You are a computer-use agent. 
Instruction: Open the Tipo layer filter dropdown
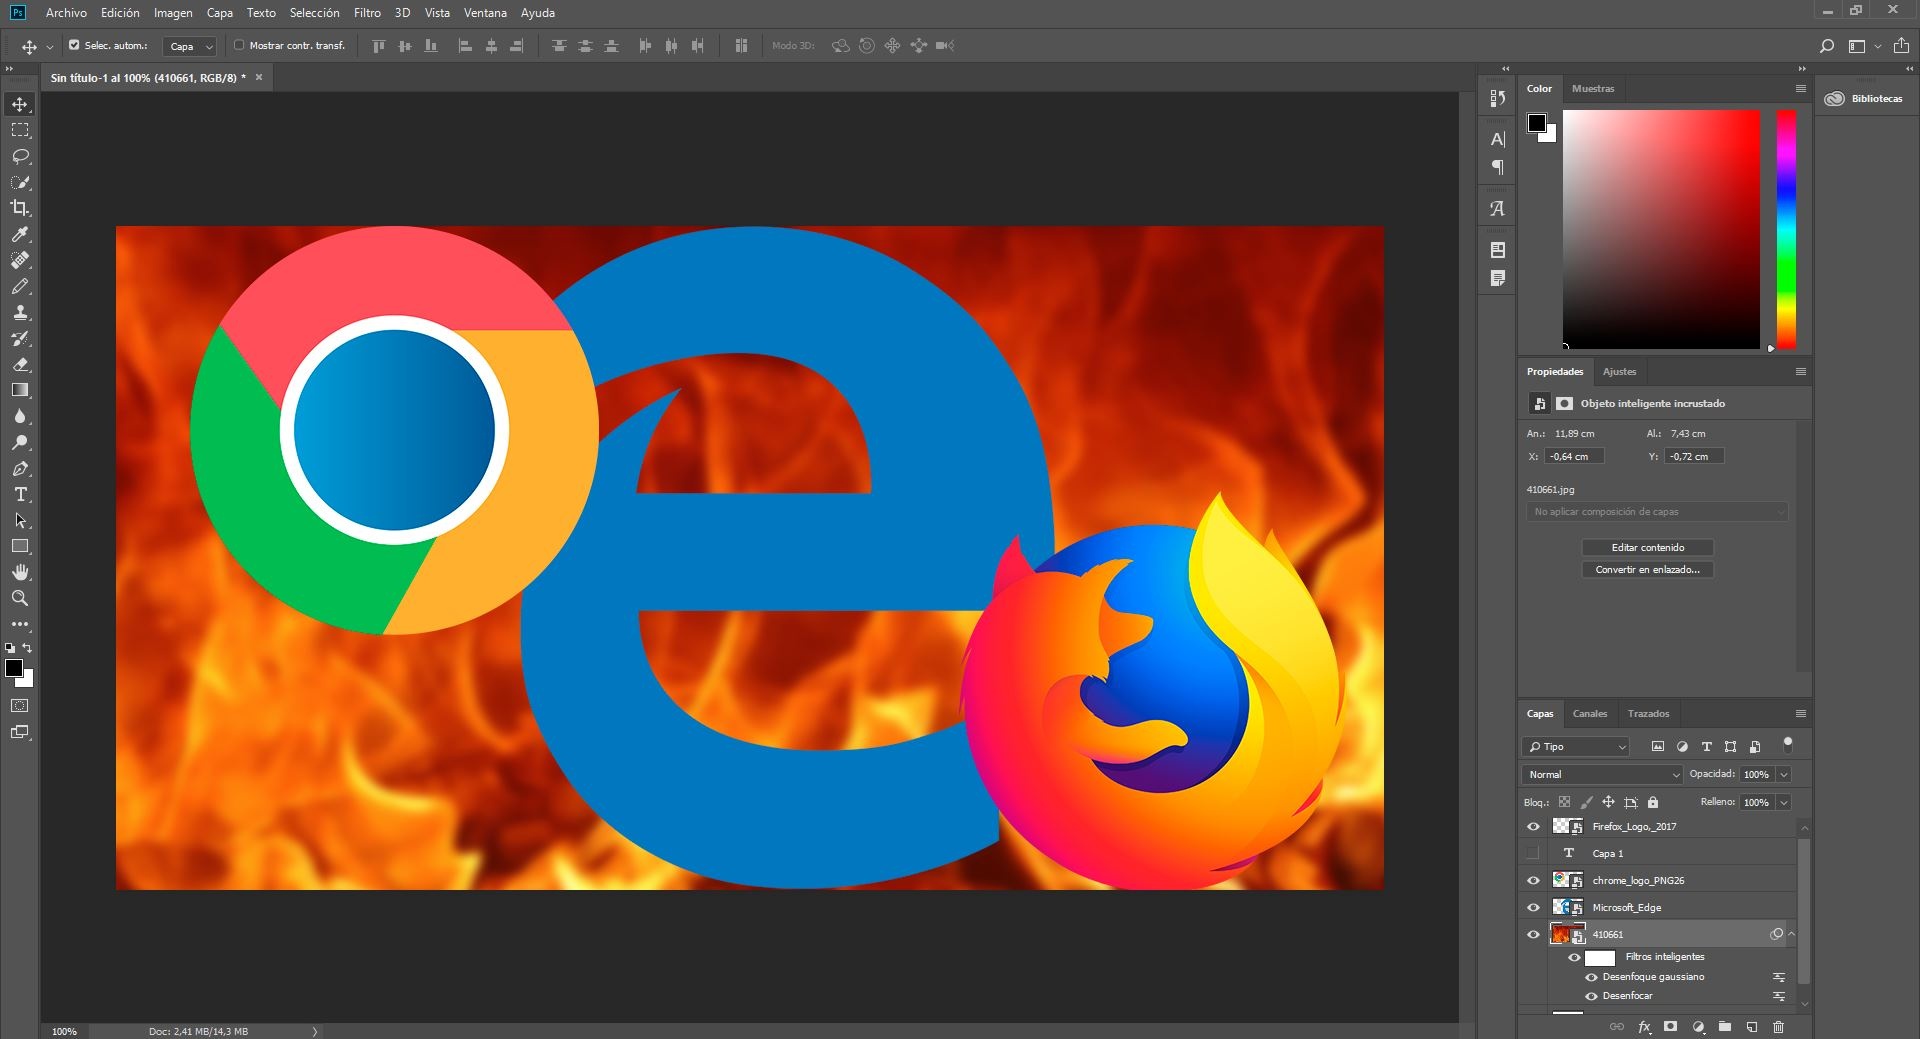tap(1576, 747)
